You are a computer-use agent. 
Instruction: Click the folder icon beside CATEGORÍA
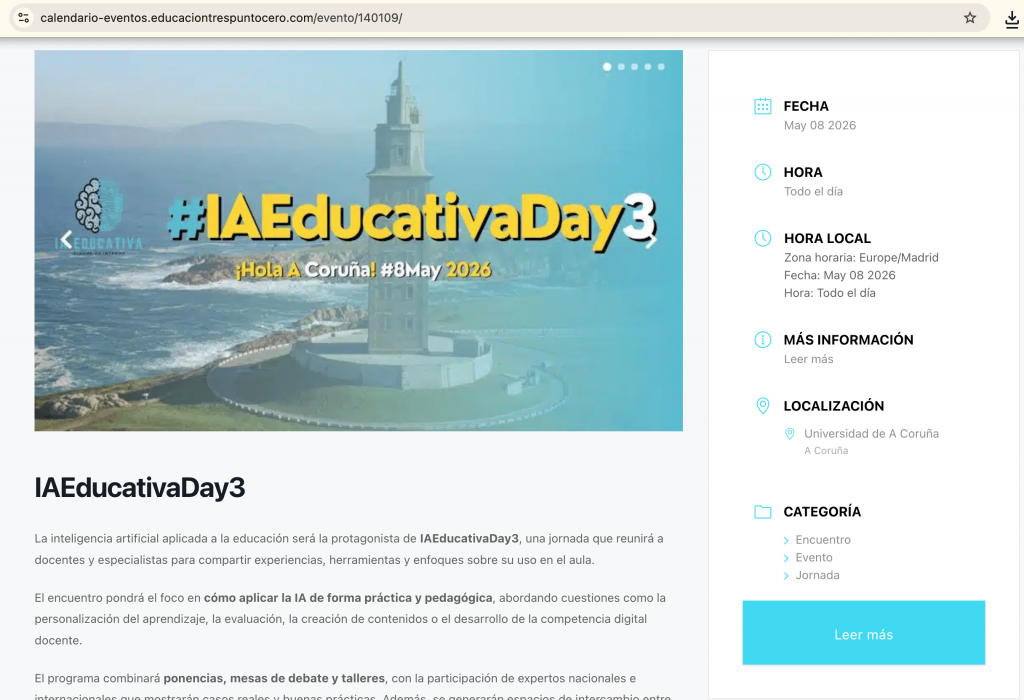point(762,512)
